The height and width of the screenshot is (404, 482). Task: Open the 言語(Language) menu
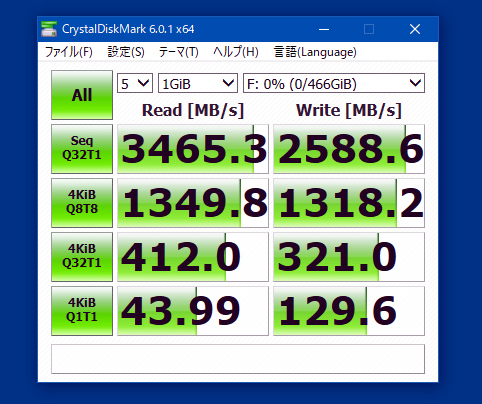click(x=315, y=52)
